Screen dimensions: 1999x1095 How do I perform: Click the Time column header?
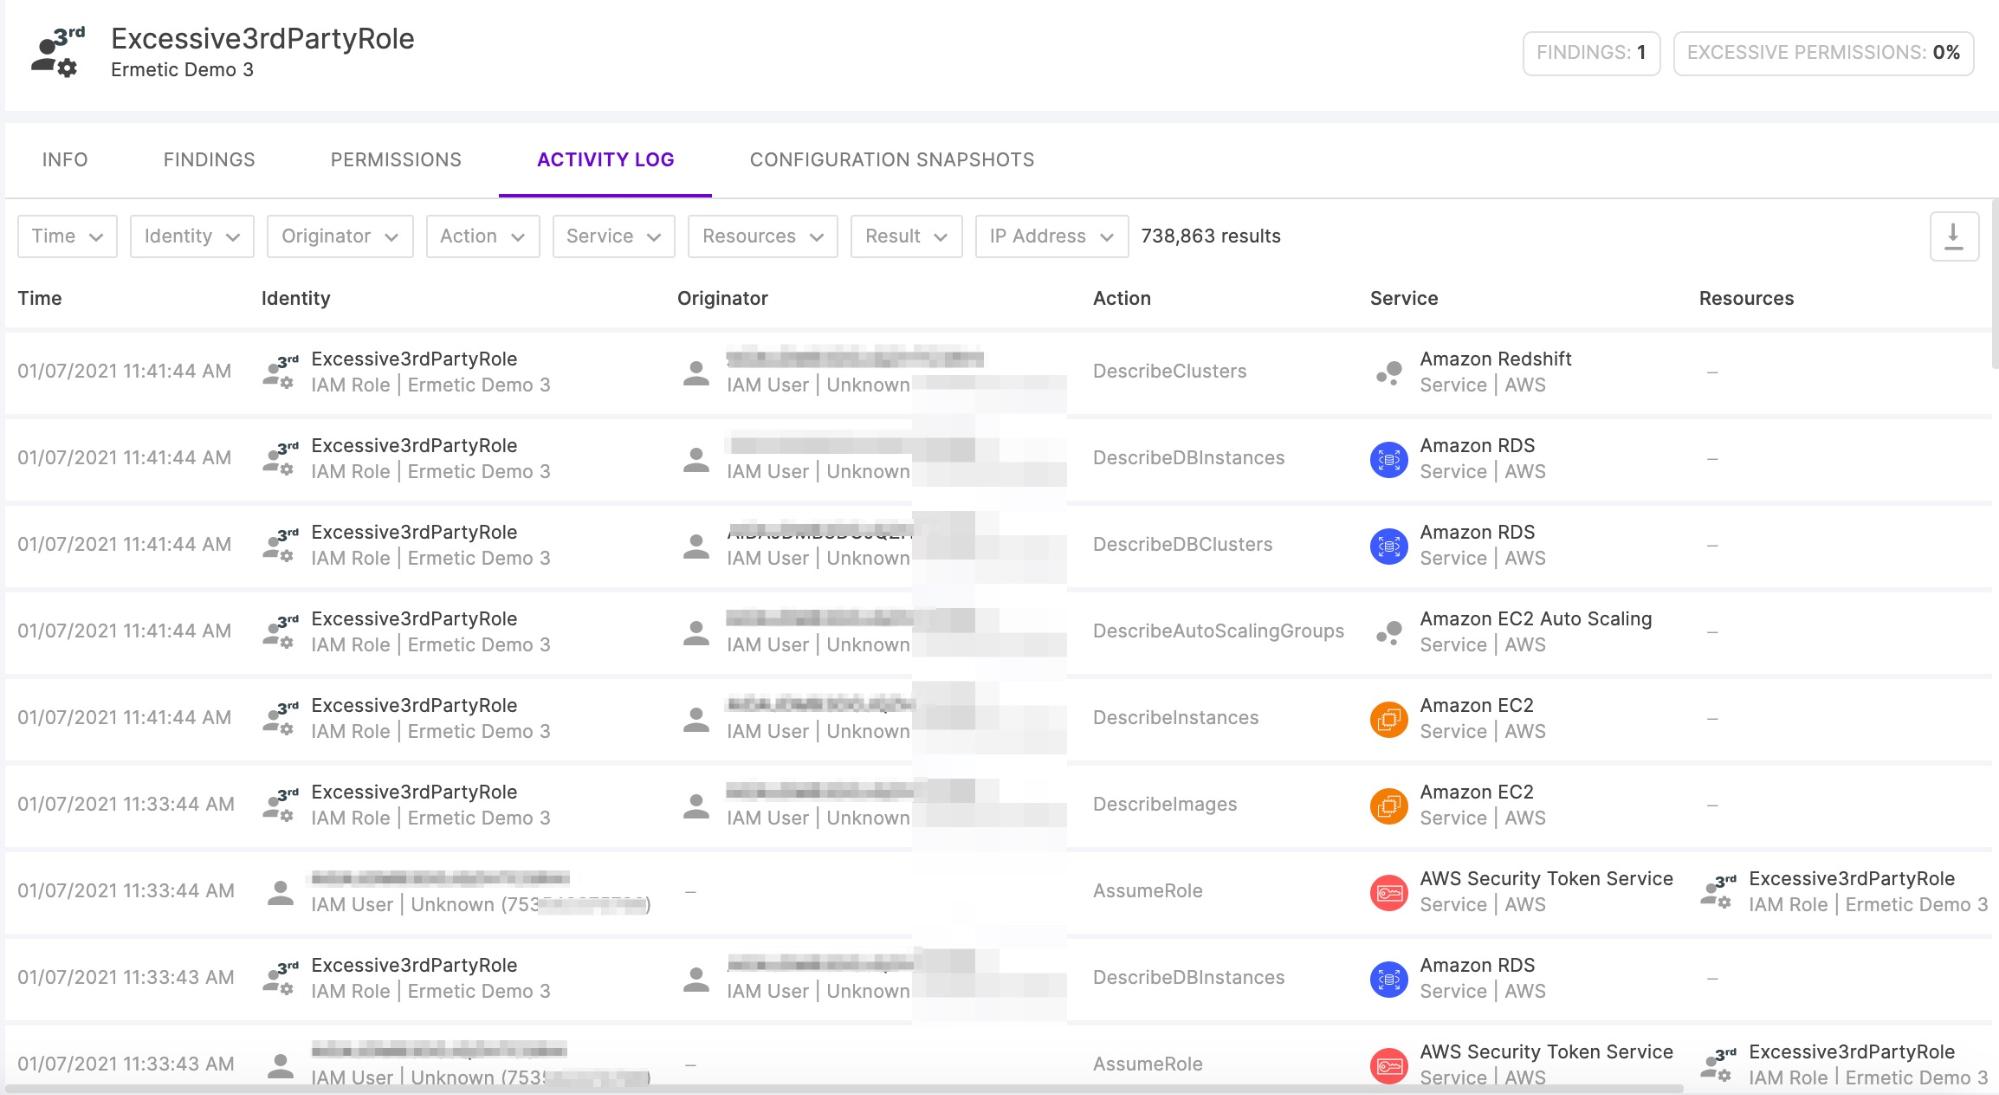tap(40, 298)
